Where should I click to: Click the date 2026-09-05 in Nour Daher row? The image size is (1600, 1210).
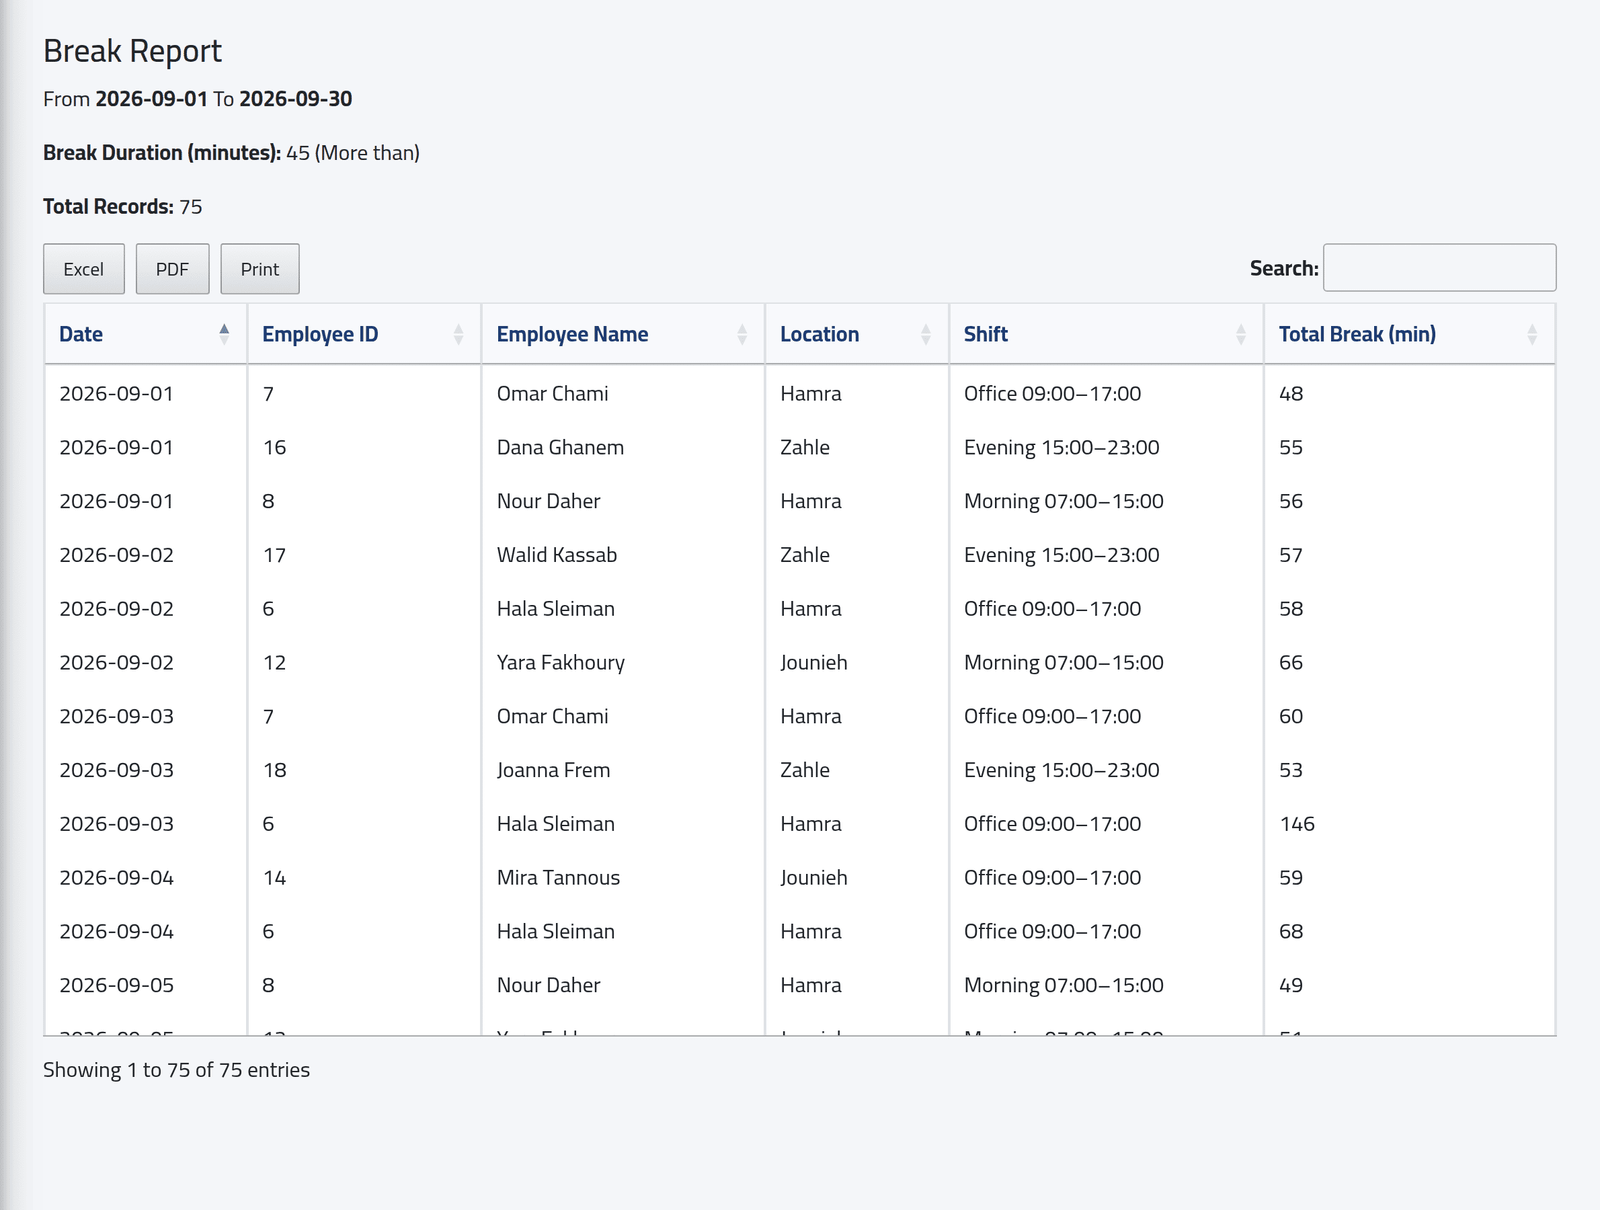click(116, 985)
